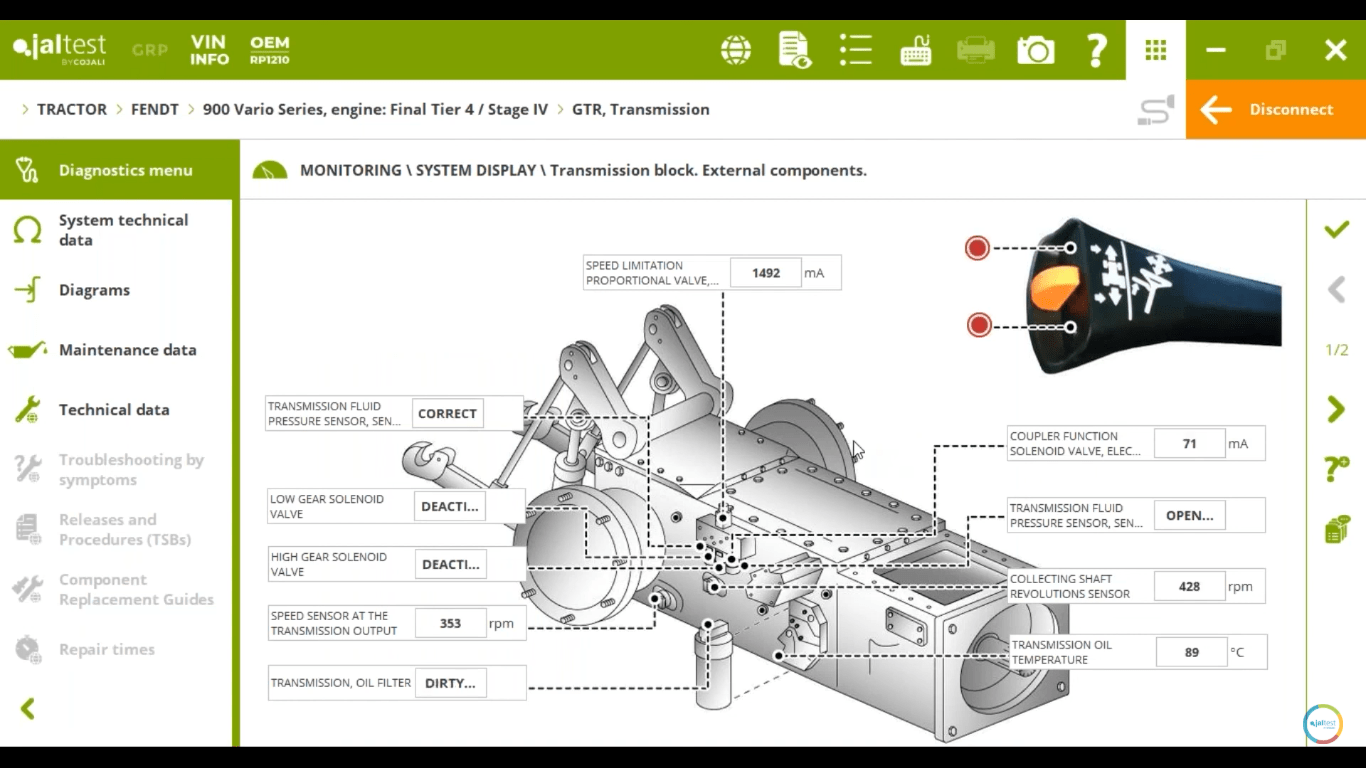Image resolution: width=1366 pixels, height=768 pixels.
Task: Click VIN INFO in the header
Action: point(209,50)
